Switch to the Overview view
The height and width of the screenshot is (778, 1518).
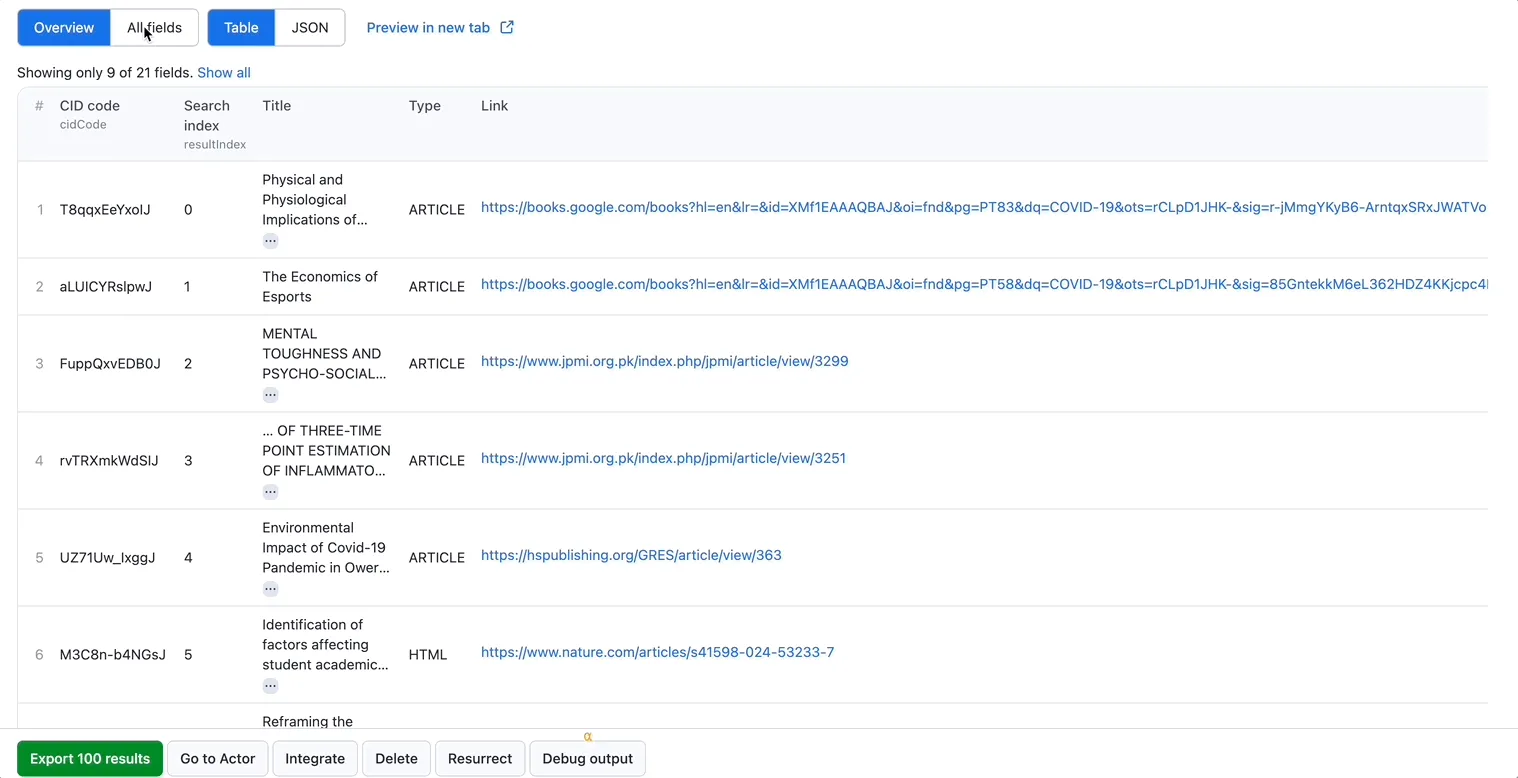[64, 27]
